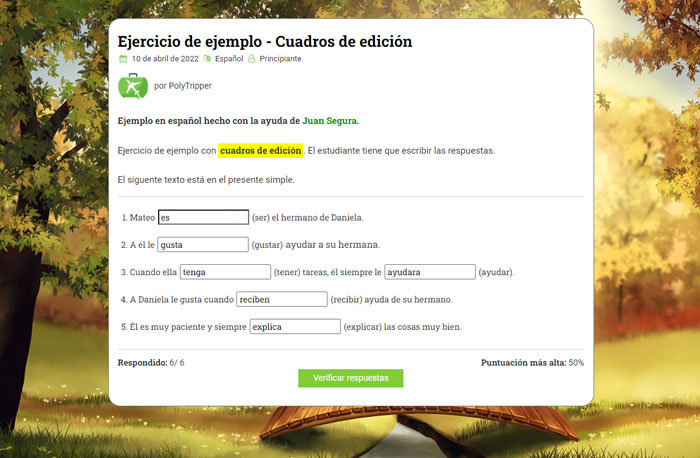Click the Puntuación más alta 50% text
Viewport: 700px width, 458px height.
[532, 363]
